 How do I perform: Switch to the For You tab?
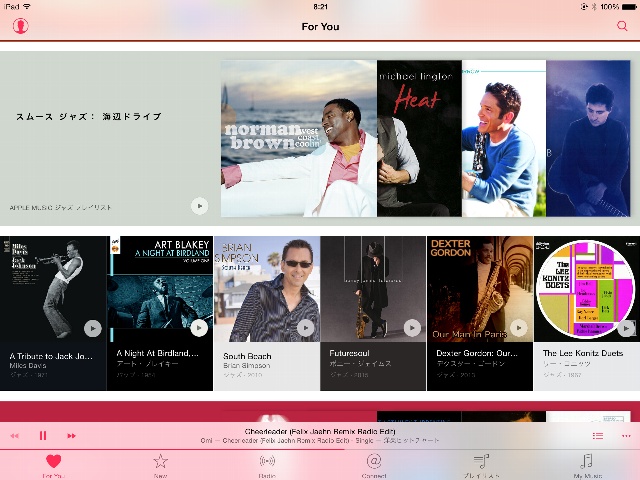coord(53,465)
